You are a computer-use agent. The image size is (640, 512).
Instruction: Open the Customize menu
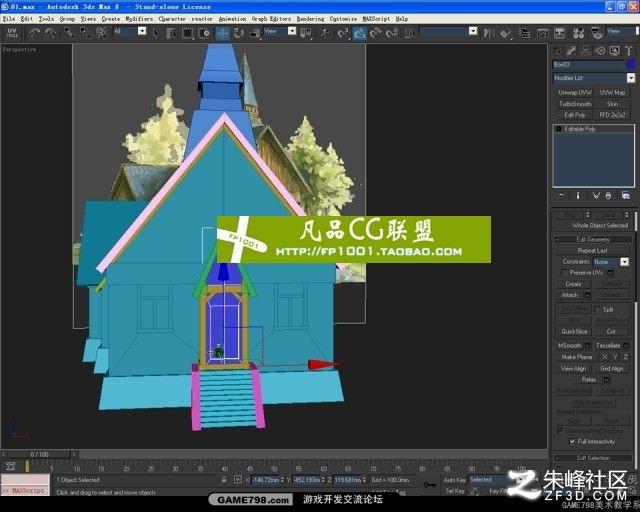(x=343, y=19)
